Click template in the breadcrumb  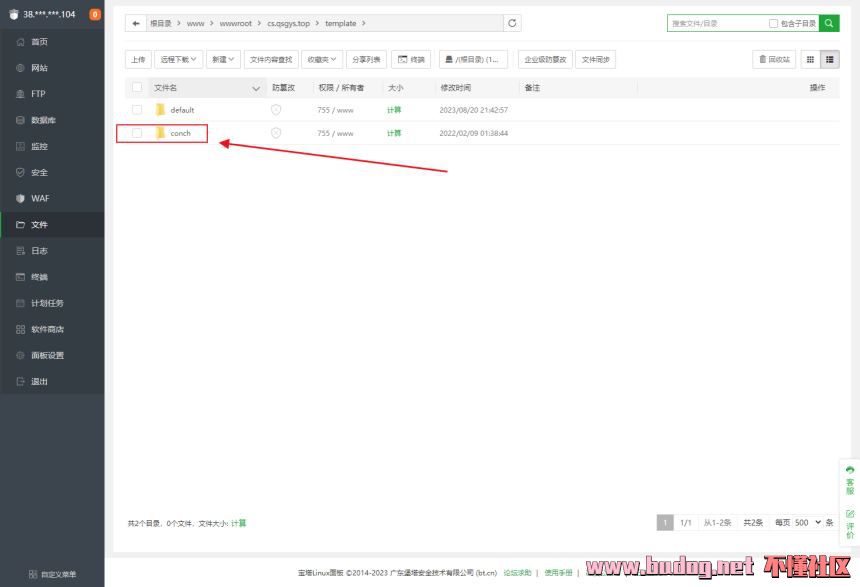341,24
